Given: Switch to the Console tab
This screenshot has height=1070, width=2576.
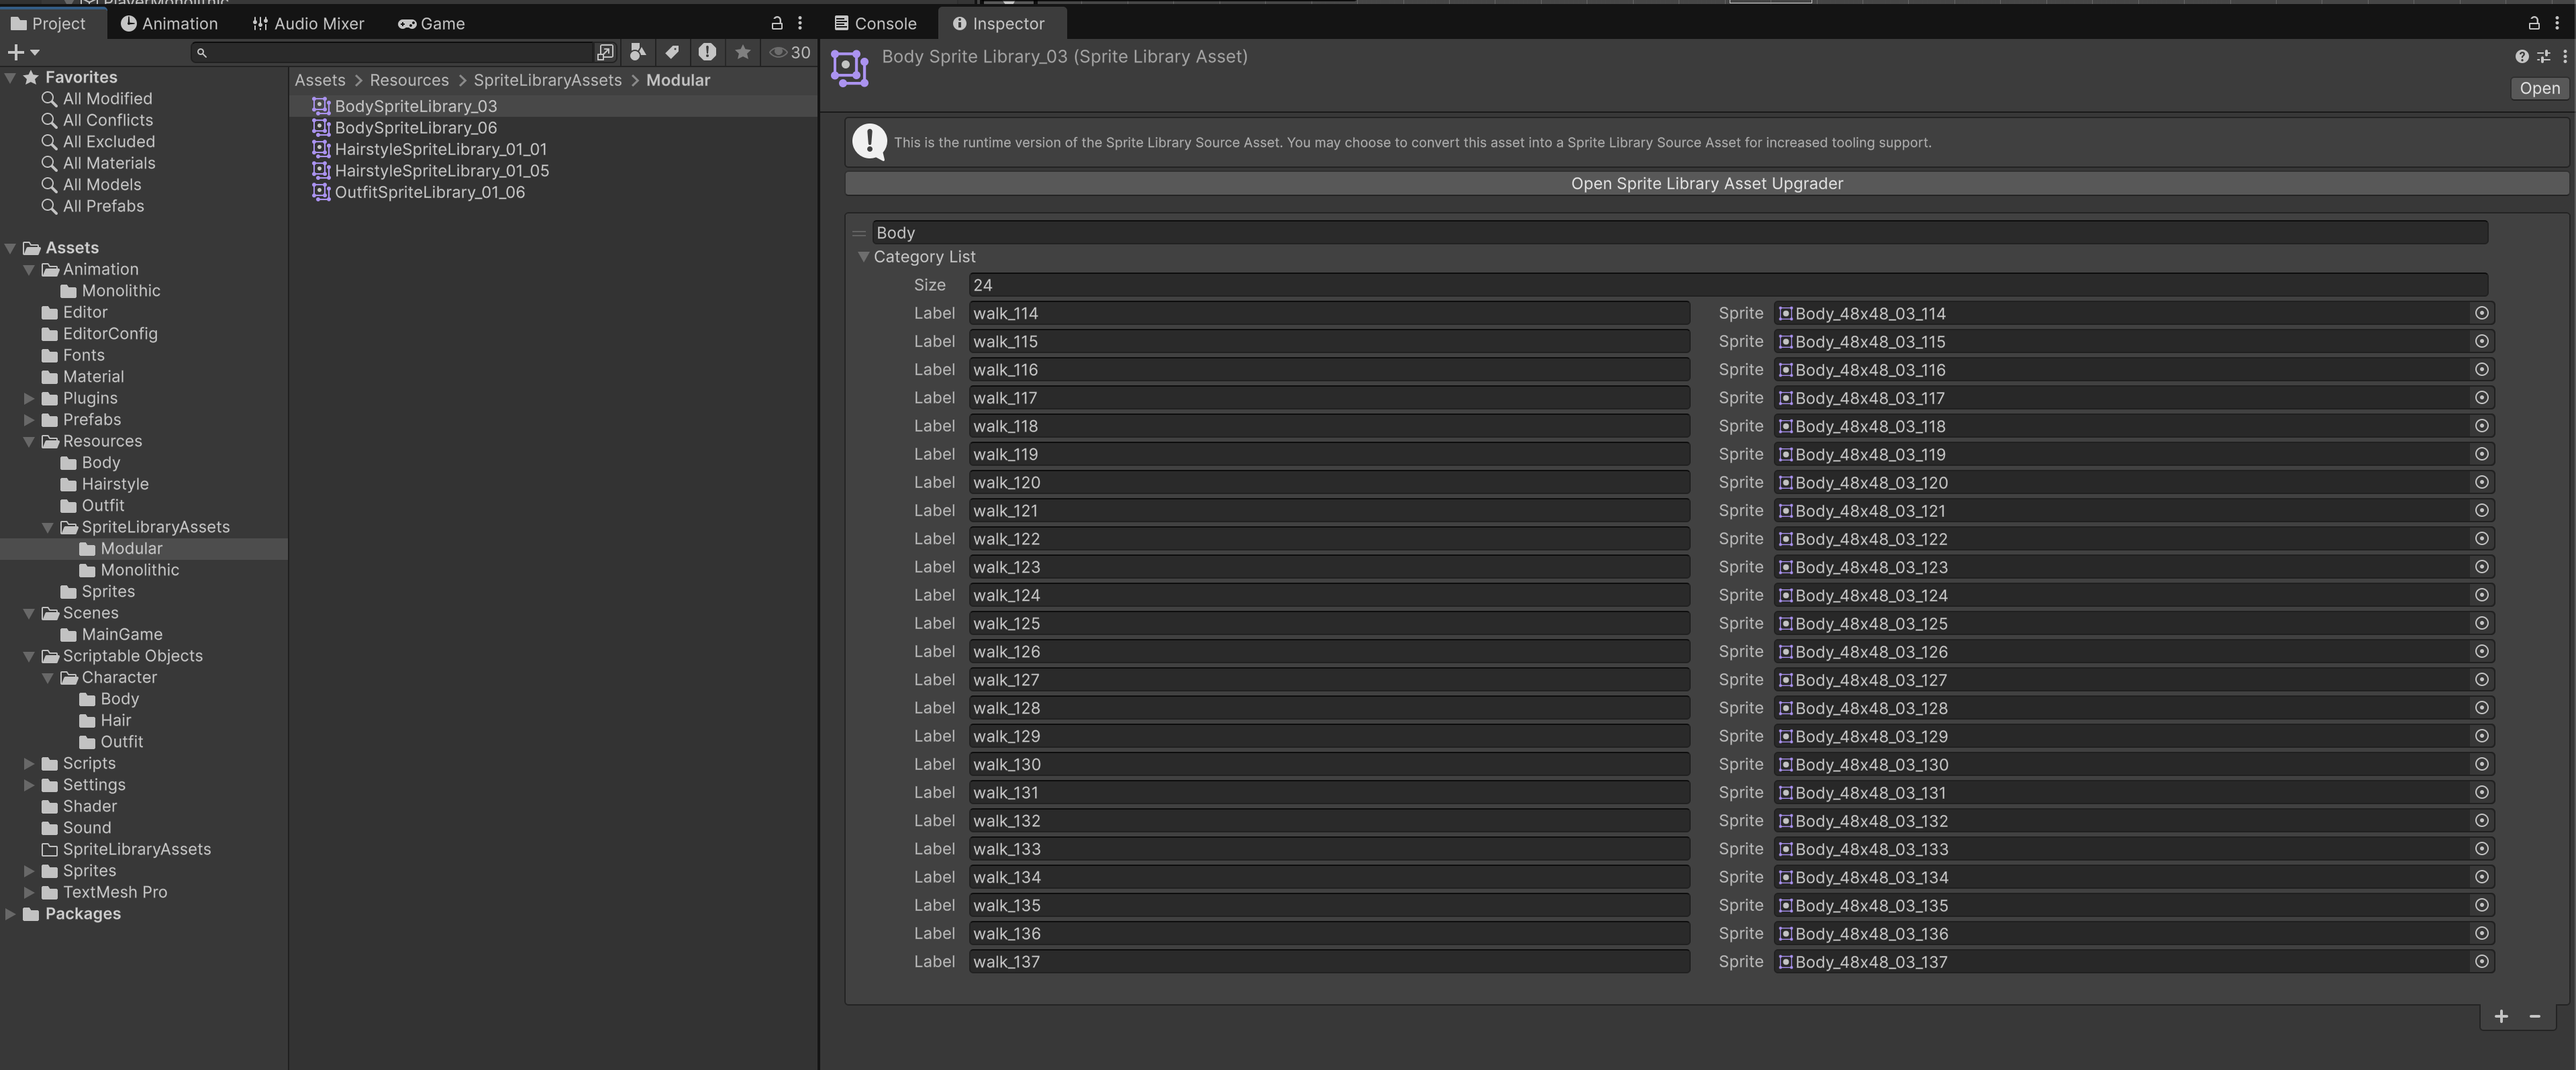Looking at the screenshot, I should (875, 23).
